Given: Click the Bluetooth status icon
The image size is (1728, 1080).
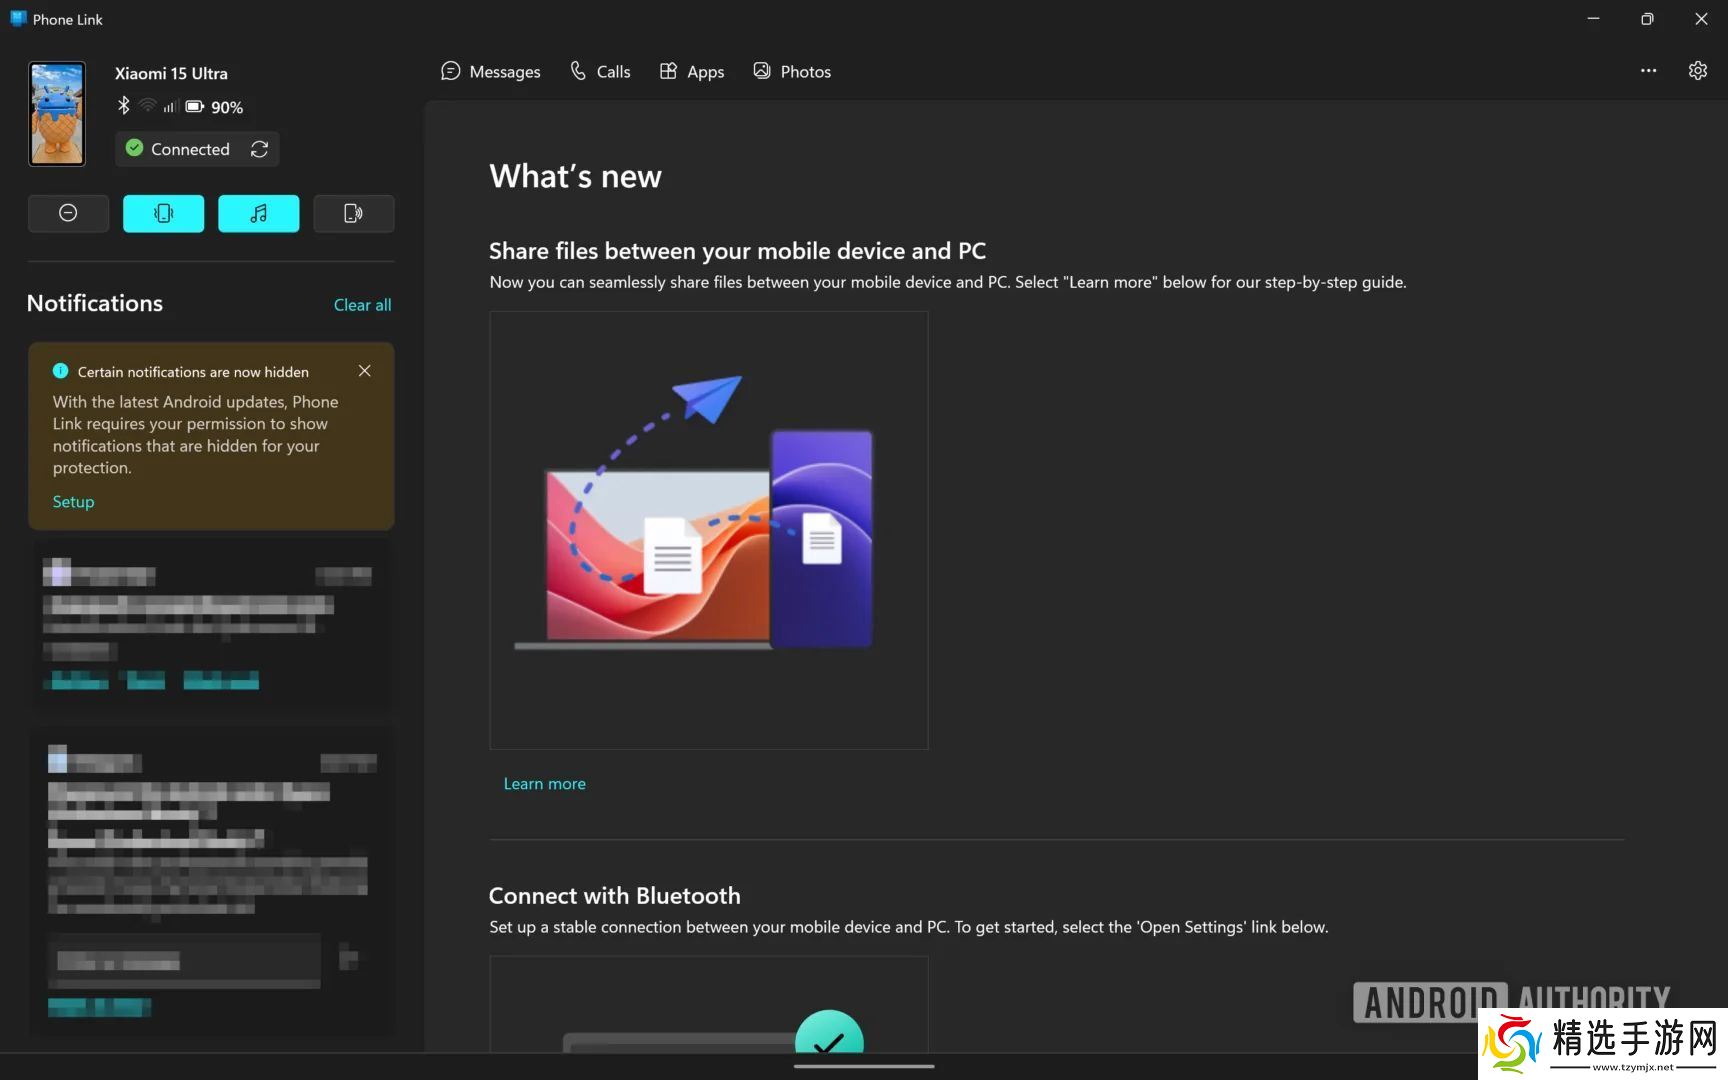Looking at the screenshot, I should 124,106.
